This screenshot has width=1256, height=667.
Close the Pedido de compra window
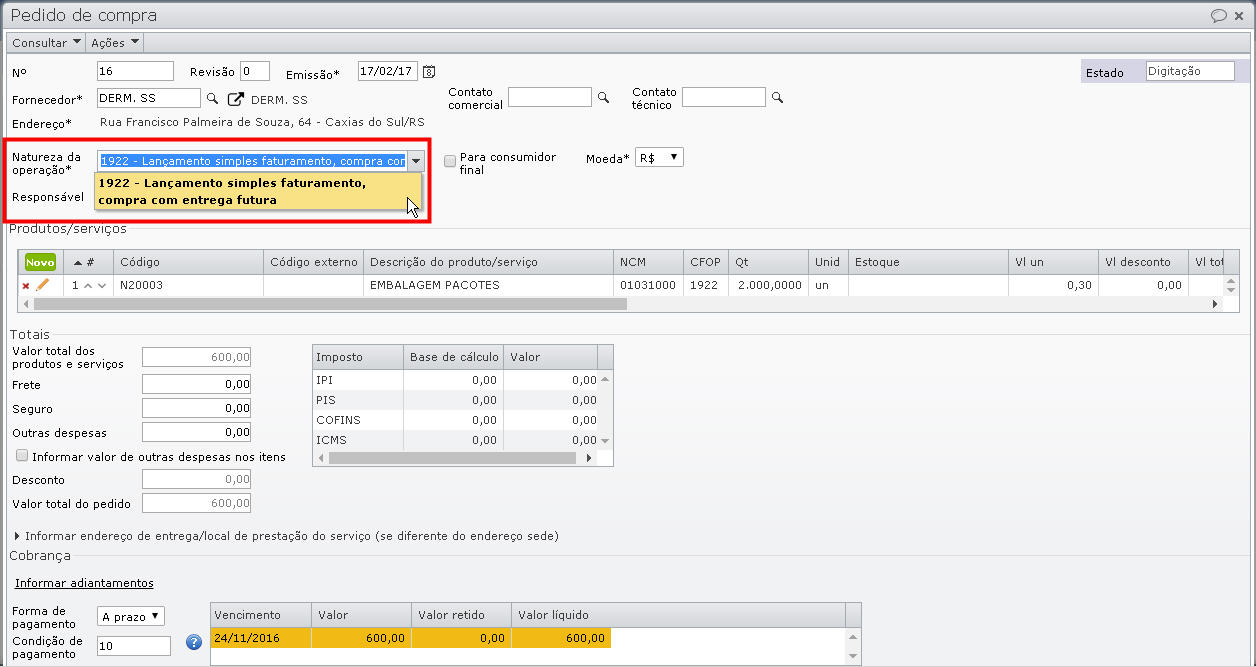pos(1240,16)
